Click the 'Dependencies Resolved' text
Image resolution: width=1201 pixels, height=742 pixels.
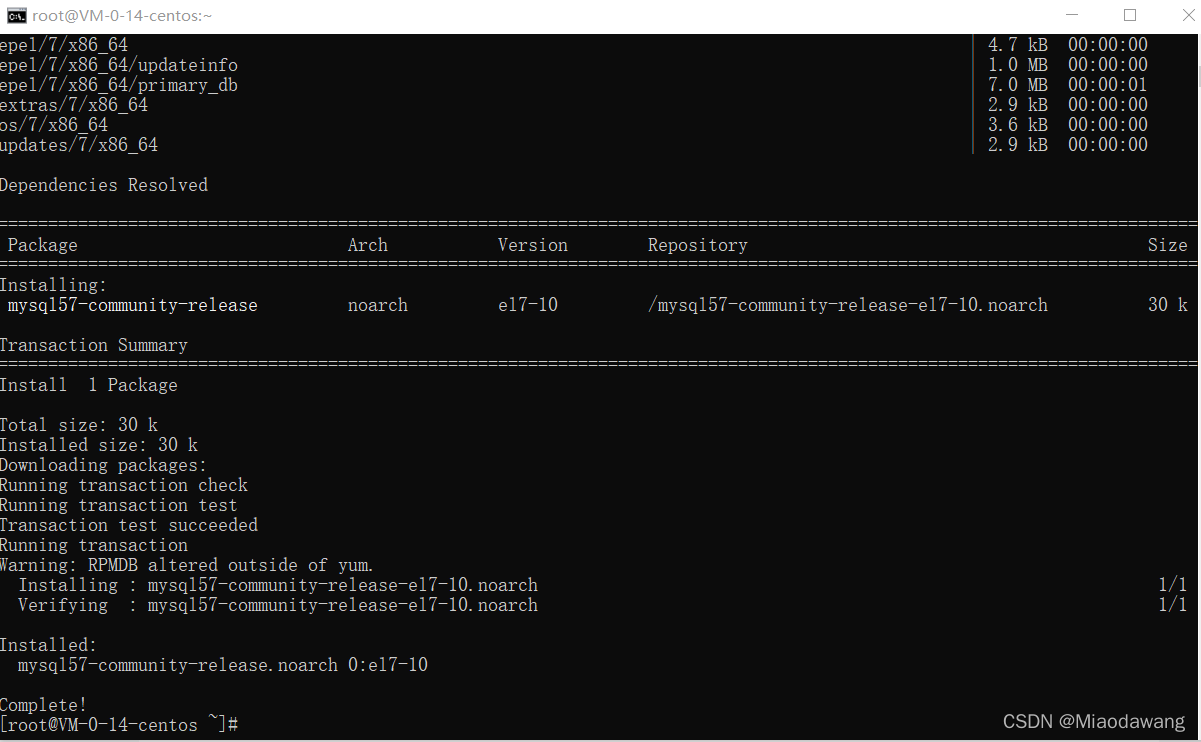[104, 185]
